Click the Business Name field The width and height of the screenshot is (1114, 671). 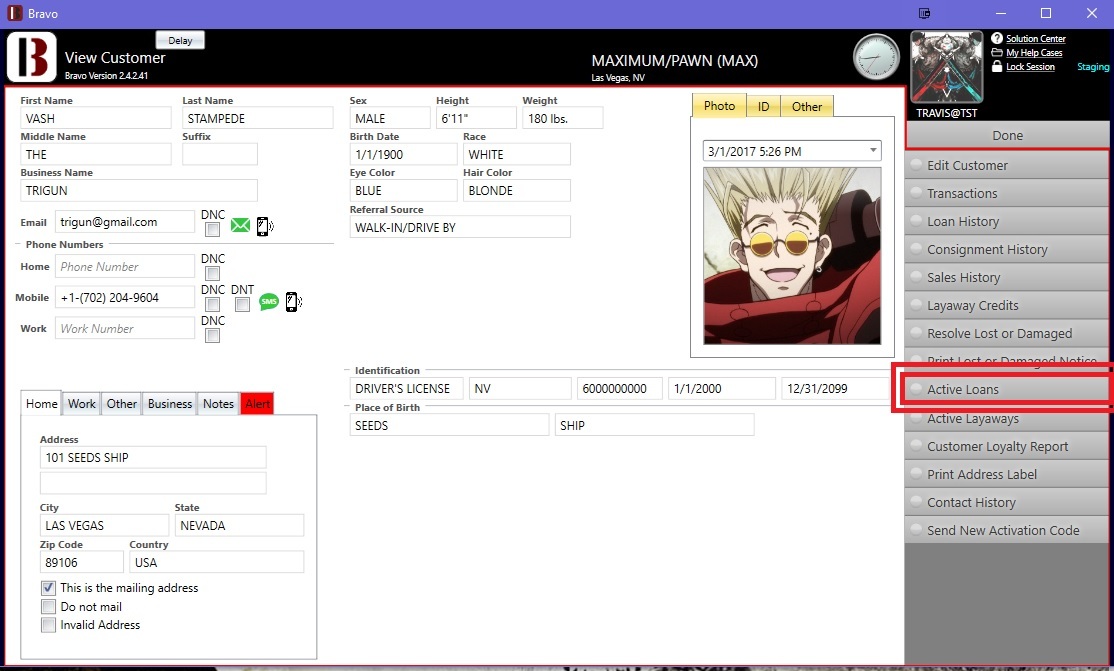pyautogui.click(x=139, y=190)
